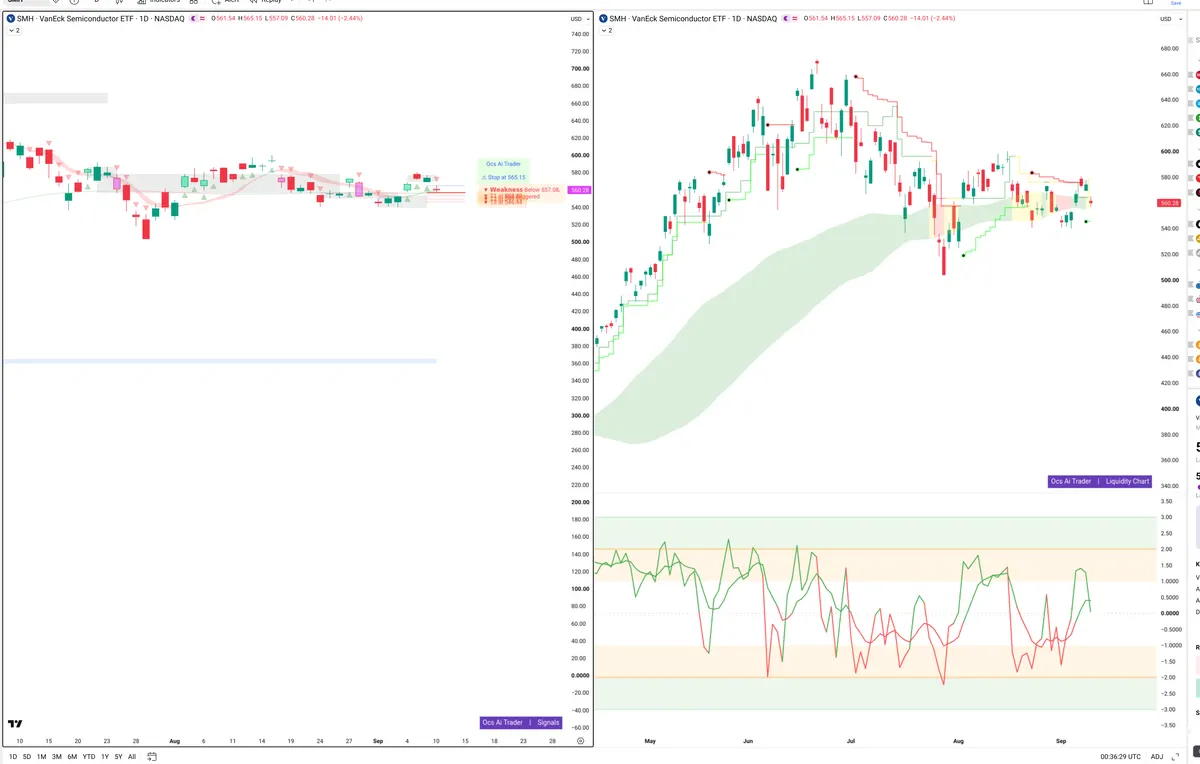
Task: Click the 560.28 price tag on left chart
Action: coord(580,190)
